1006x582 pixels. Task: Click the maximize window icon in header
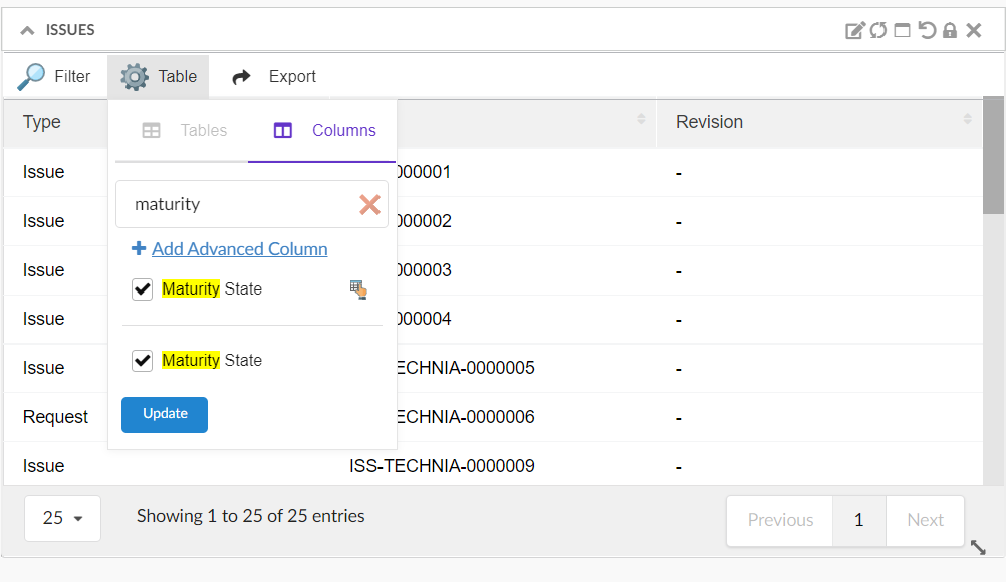[902, 30]
